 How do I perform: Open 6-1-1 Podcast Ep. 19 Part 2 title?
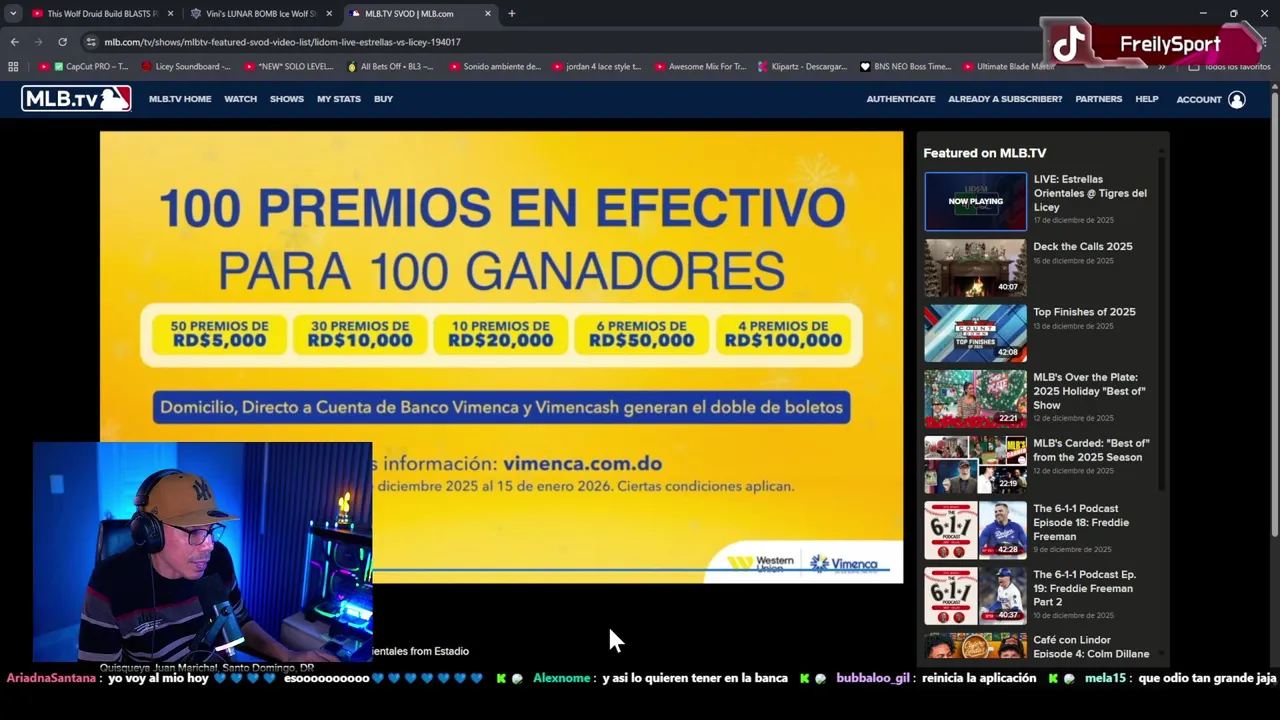coord(1084,588)
